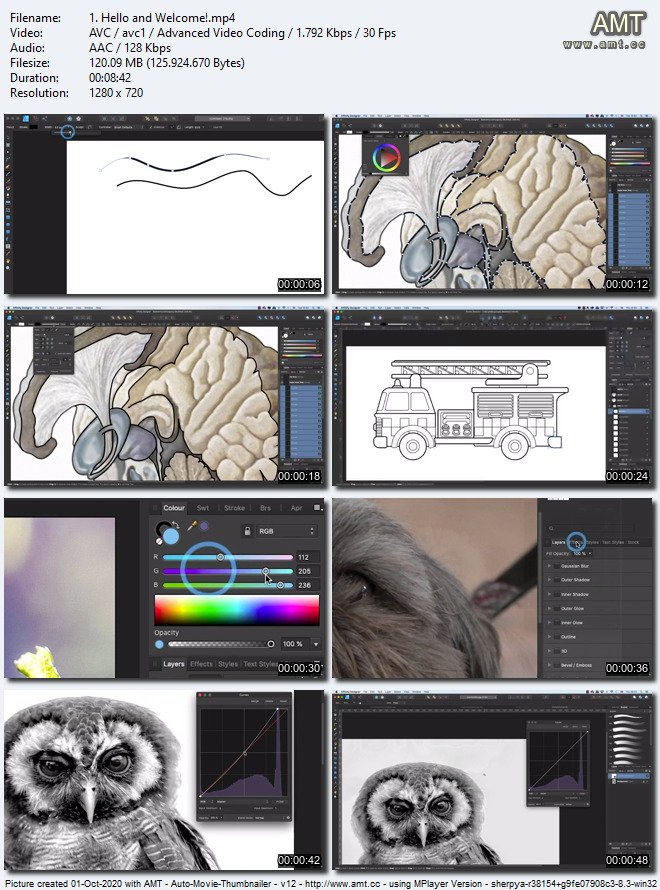Click the B slider handle
The image size is (660, 890).
(280, 585)
